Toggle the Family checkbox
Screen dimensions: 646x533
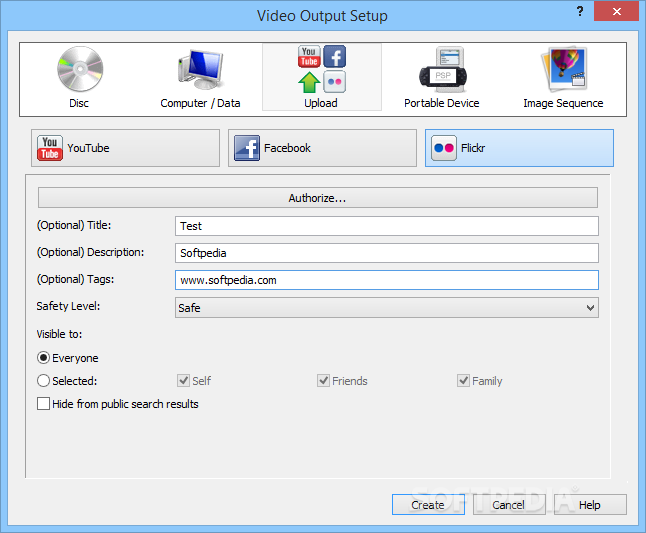463,381
